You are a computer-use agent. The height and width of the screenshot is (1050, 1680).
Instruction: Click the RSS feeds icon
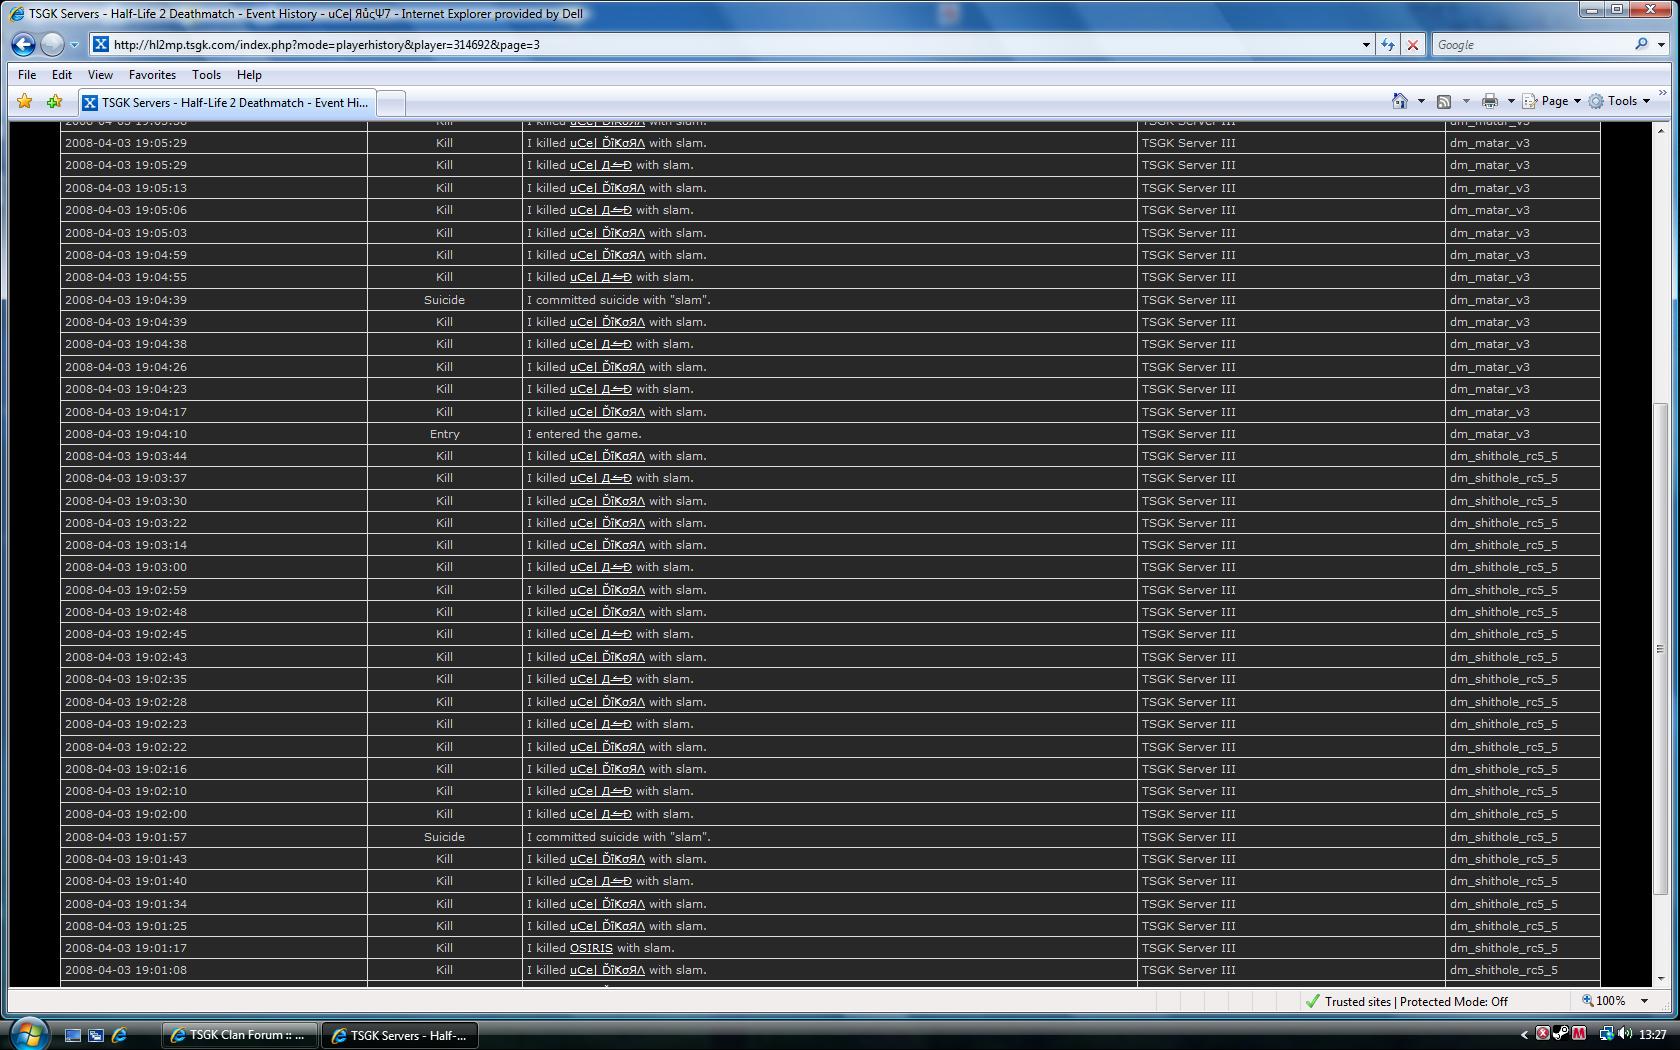pos(1443,101)
